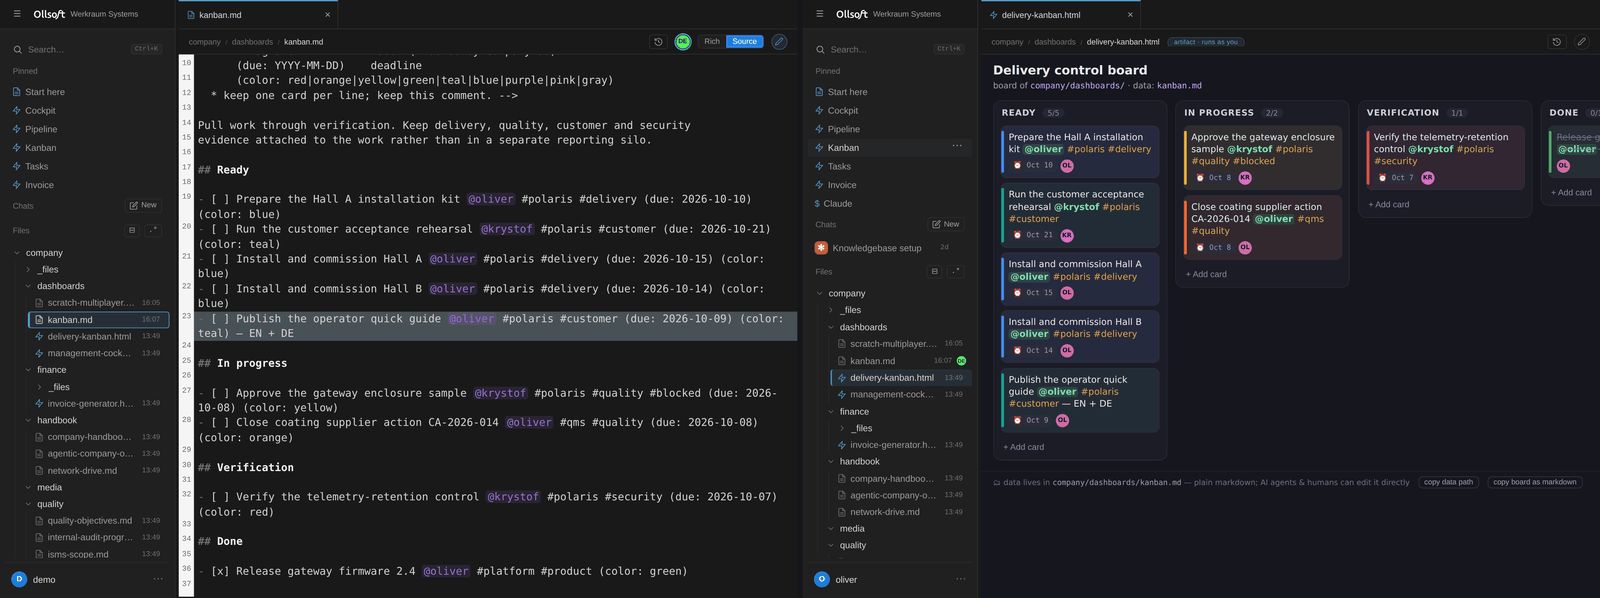Click the Knowledgebase setup chat icon

point(821,248)
